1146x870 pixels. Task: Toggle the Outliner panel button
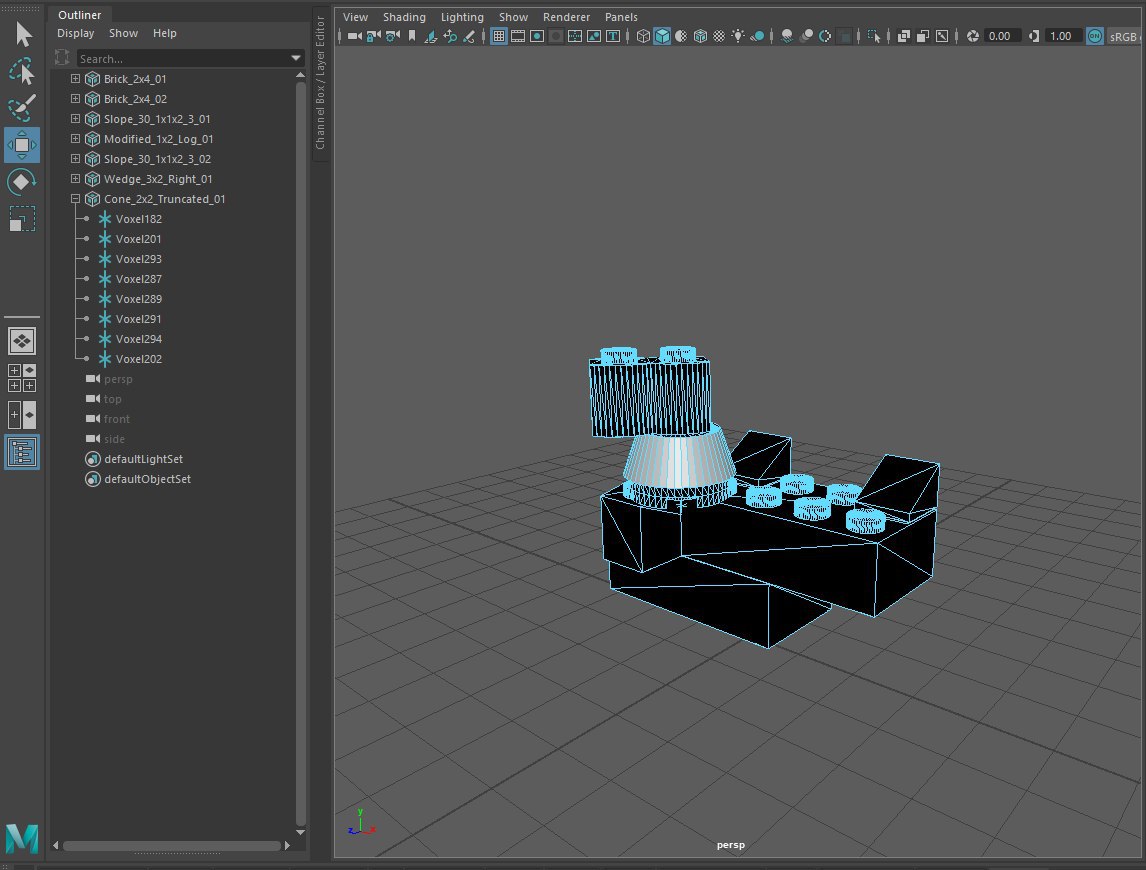[22, 452]
